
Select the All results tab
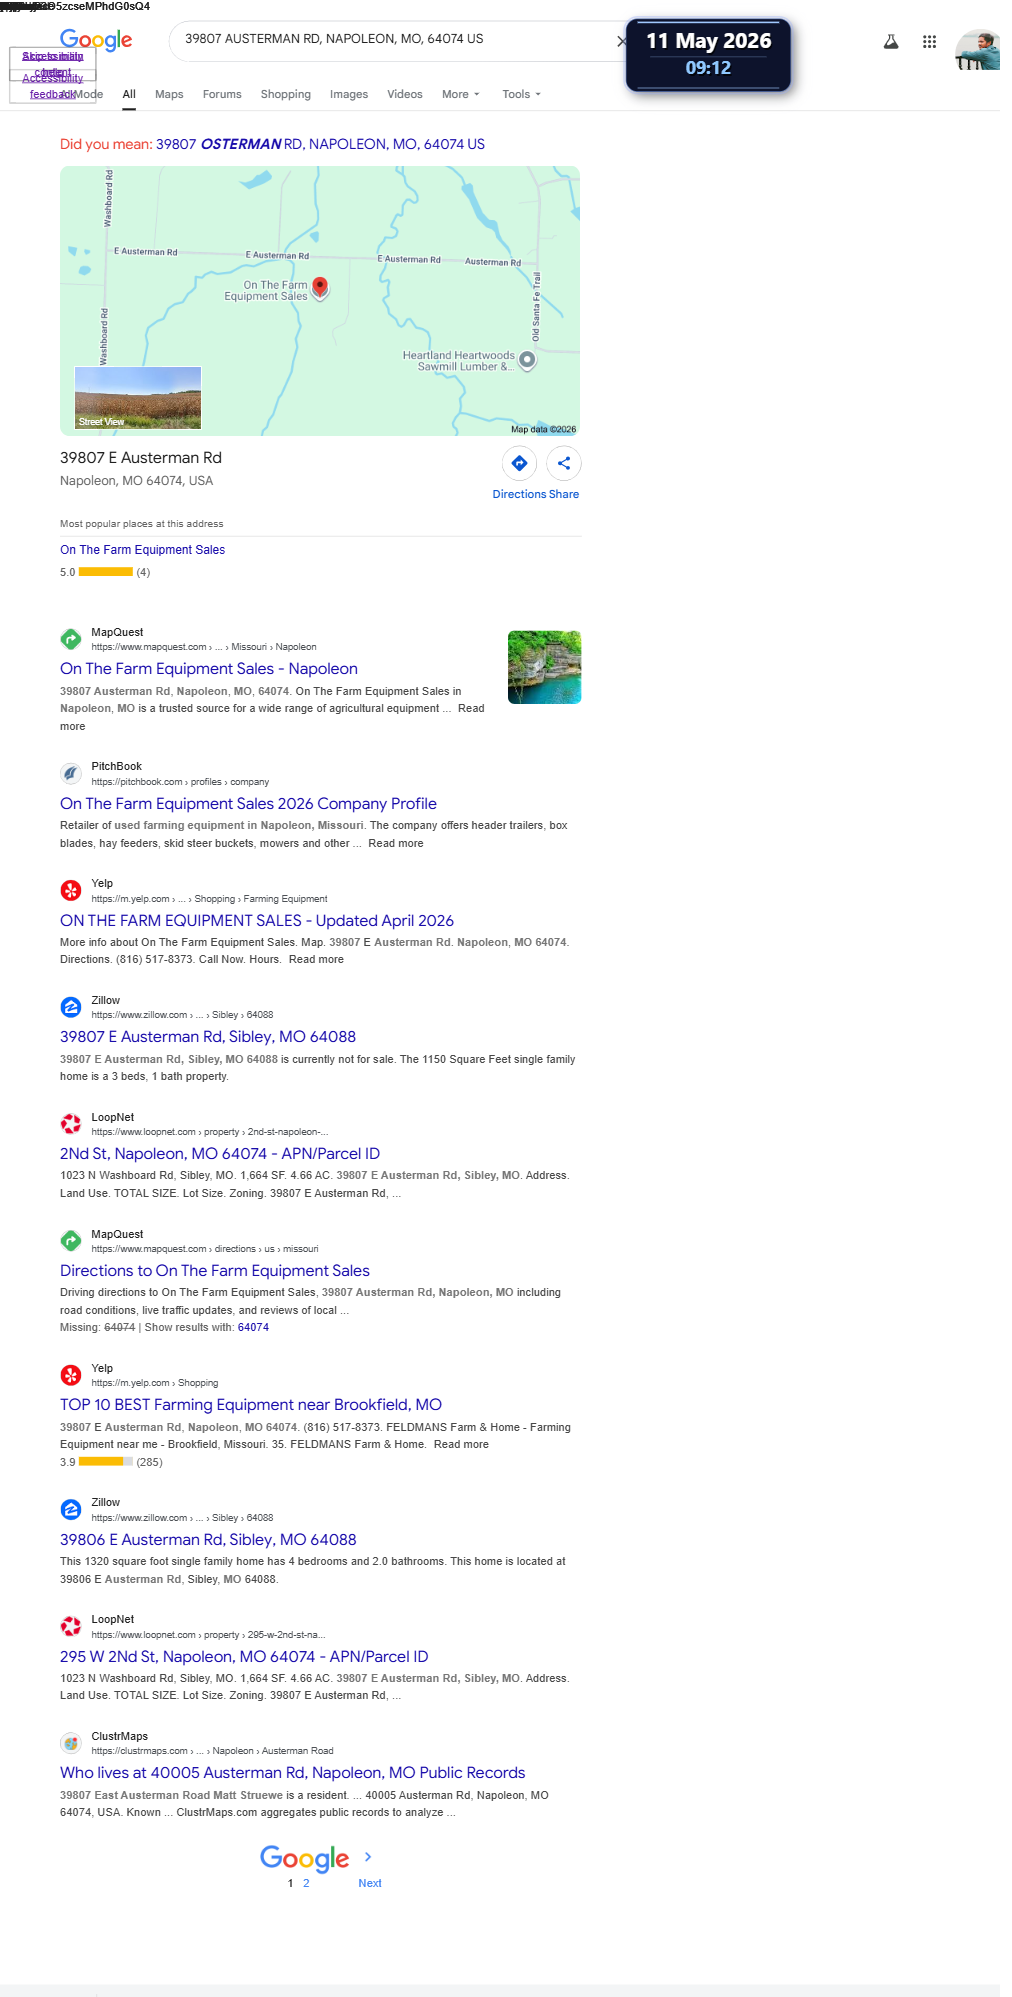(x=129, y=94)
